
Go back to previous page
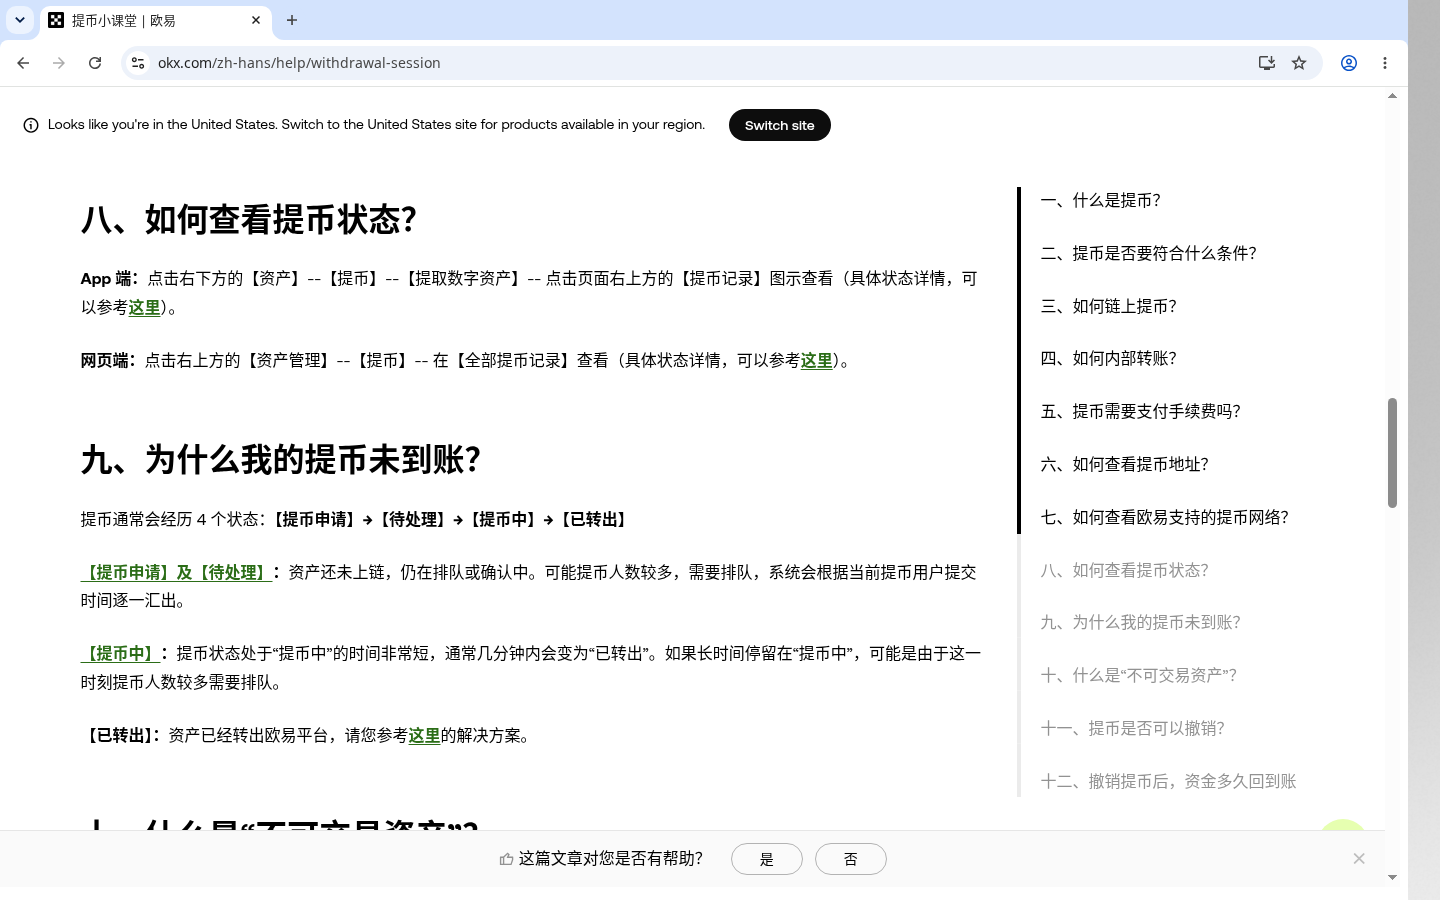(23, 63)
